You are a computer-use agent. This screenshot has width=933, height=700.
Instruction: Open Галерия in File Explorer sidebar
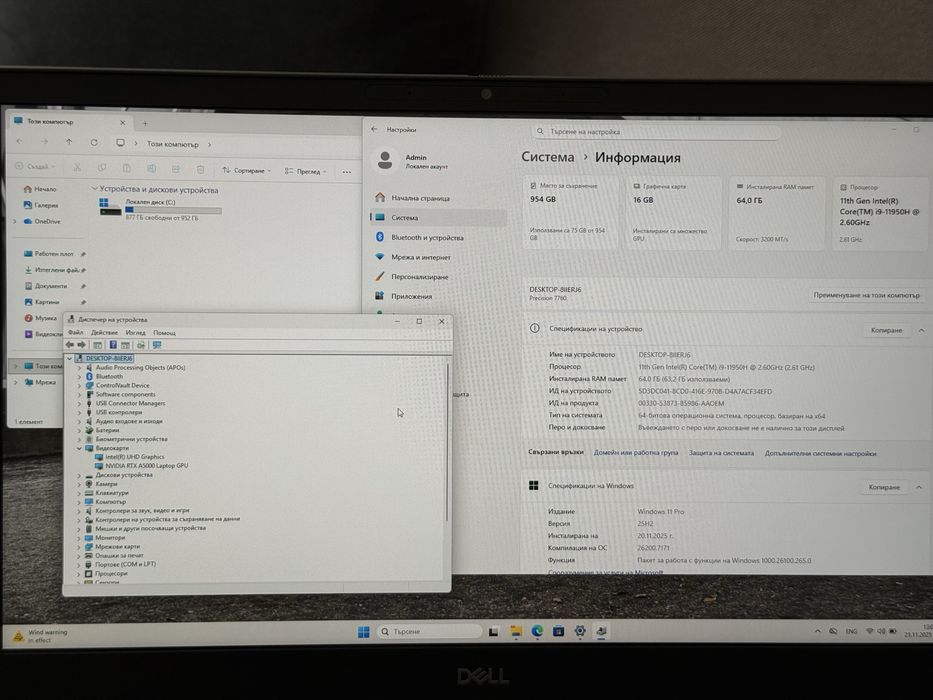(x=46, y=205)
